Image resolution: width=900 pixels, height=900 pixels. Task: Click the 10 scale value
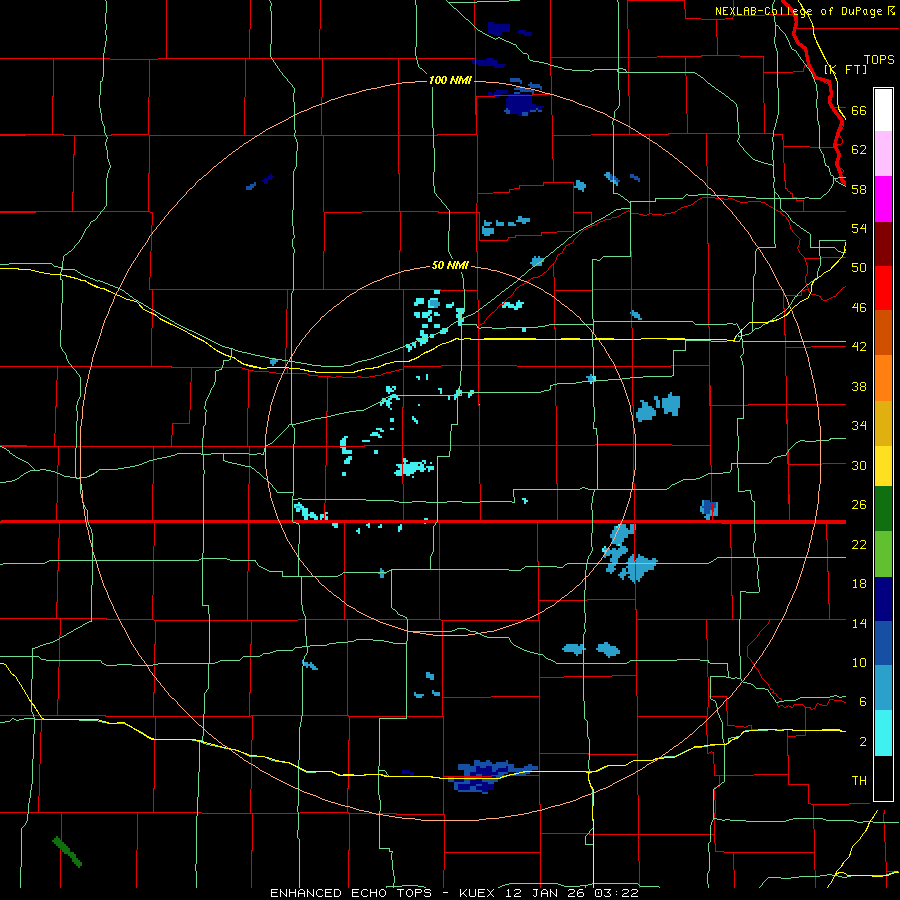click(859, 662)
